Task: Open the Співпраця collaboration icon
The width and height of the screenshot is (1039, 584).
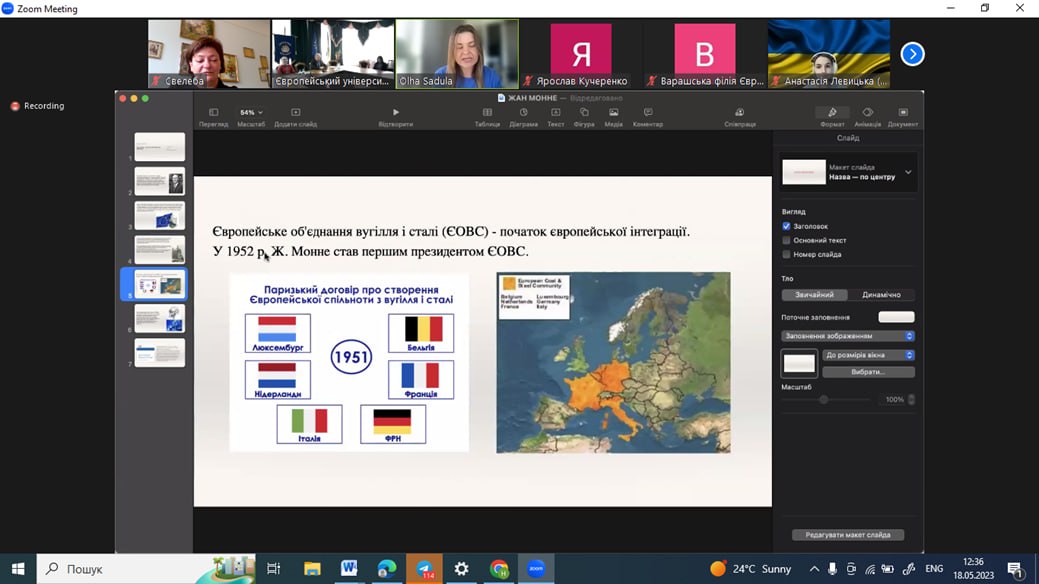Action: 739,113
